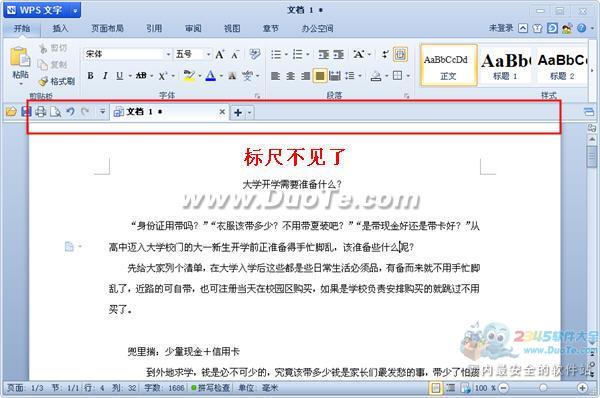Image resolution: width=600 pixels, height=398 pixels.
Task: Toggle italic formatting (I)
Action: 105,76
